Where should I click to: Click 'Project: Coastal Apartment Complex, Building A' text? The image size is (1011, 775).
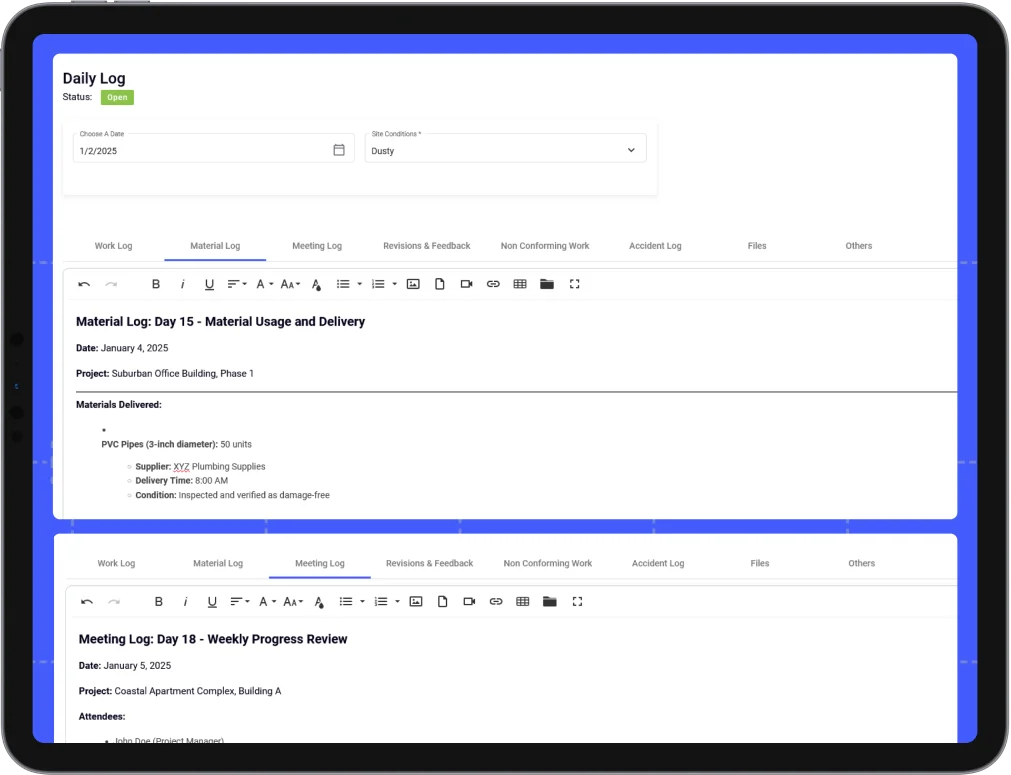tap(180, 691)
